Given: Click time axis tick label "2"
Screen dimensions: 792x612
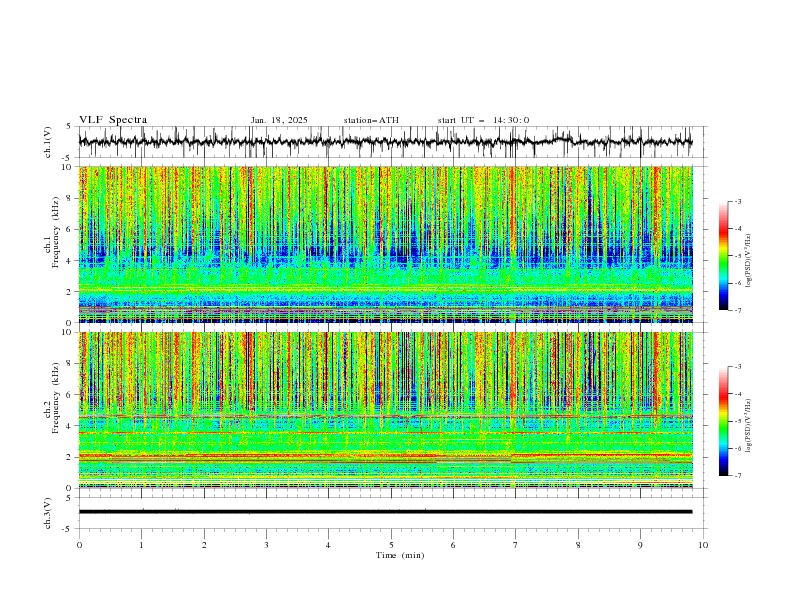Looking at the screenshot, I should click(204, 545).
